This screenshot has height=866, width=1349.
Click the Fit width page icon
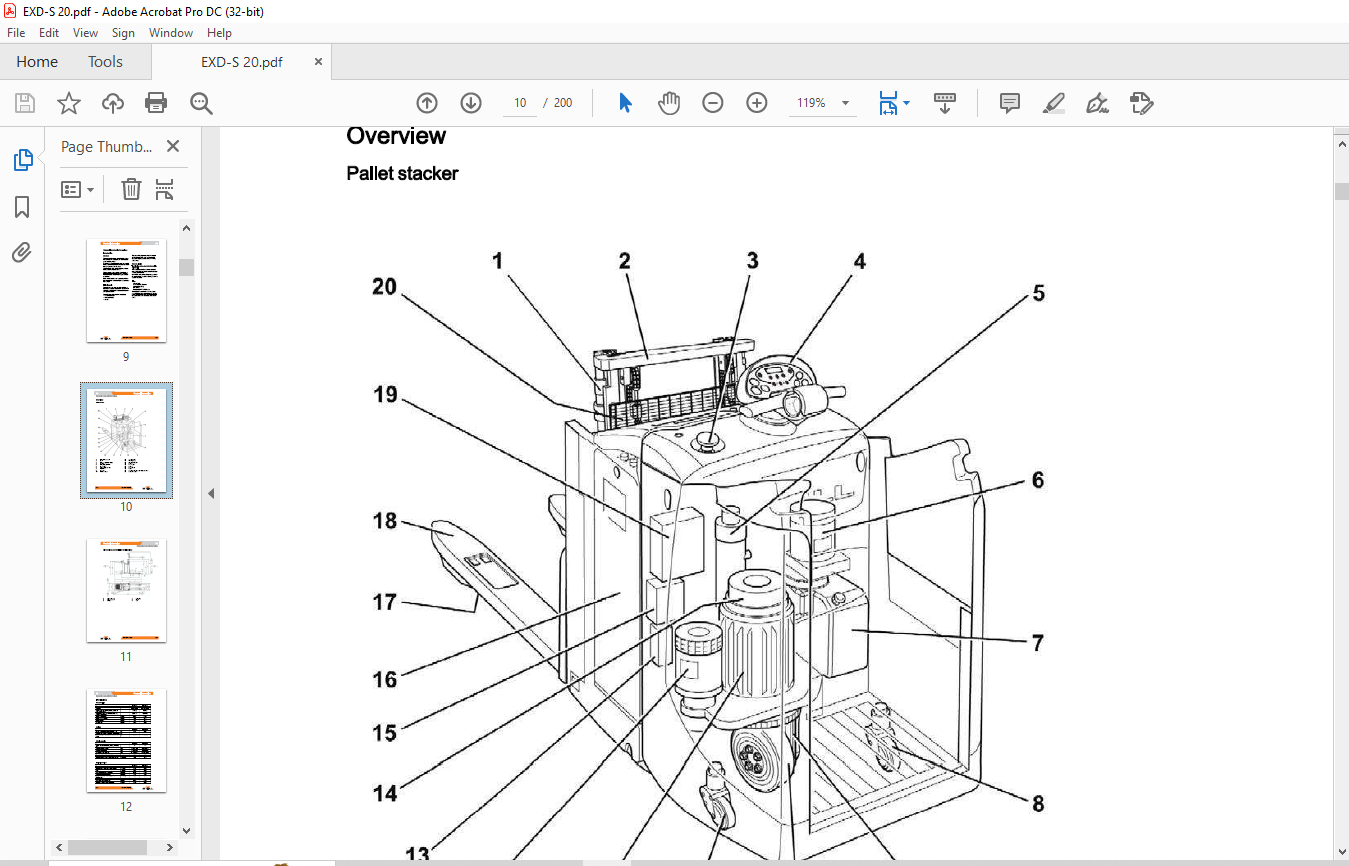pyautogui.click(x=888, y=103)
